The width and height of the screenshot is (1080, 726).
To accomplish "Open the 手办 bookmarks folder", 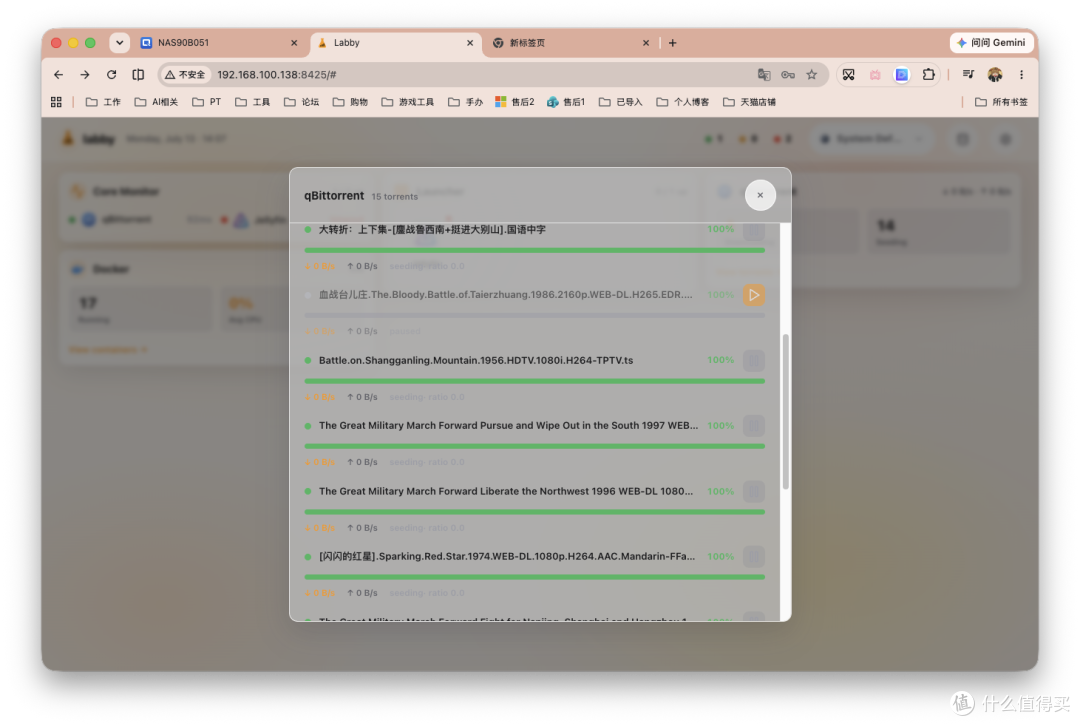I will click(466, 102).
